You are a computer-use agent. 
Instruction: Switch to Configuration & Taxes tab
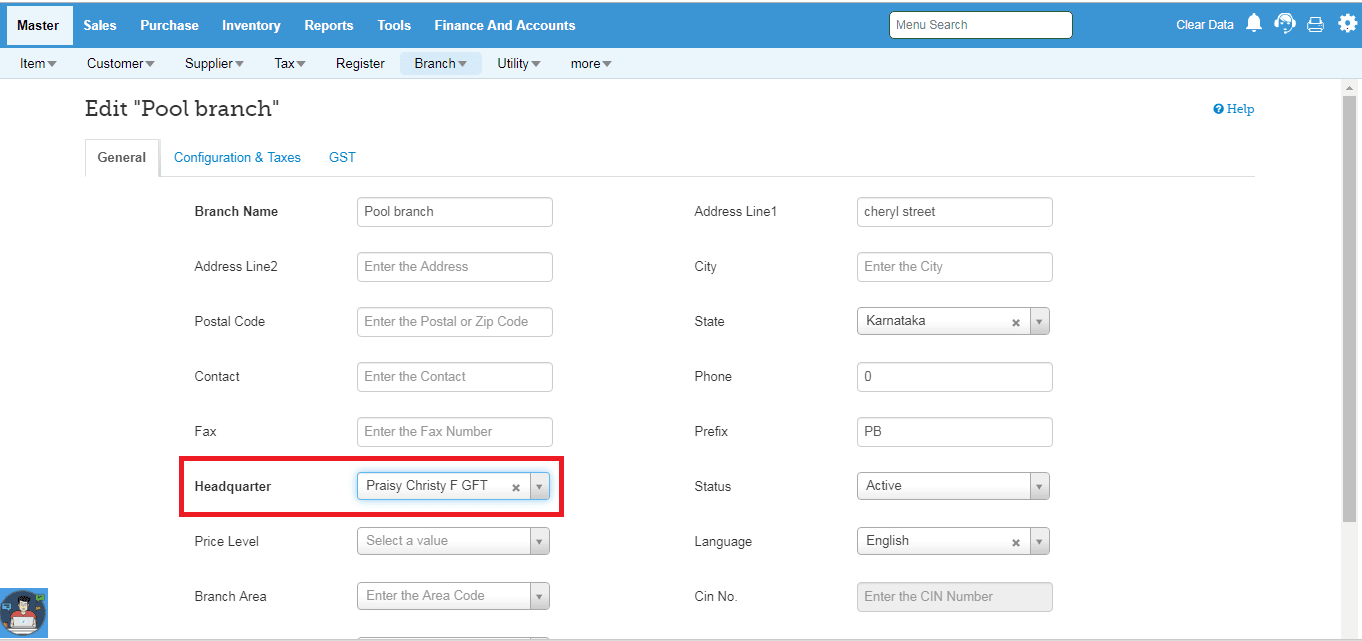click(x=237, y=158)
